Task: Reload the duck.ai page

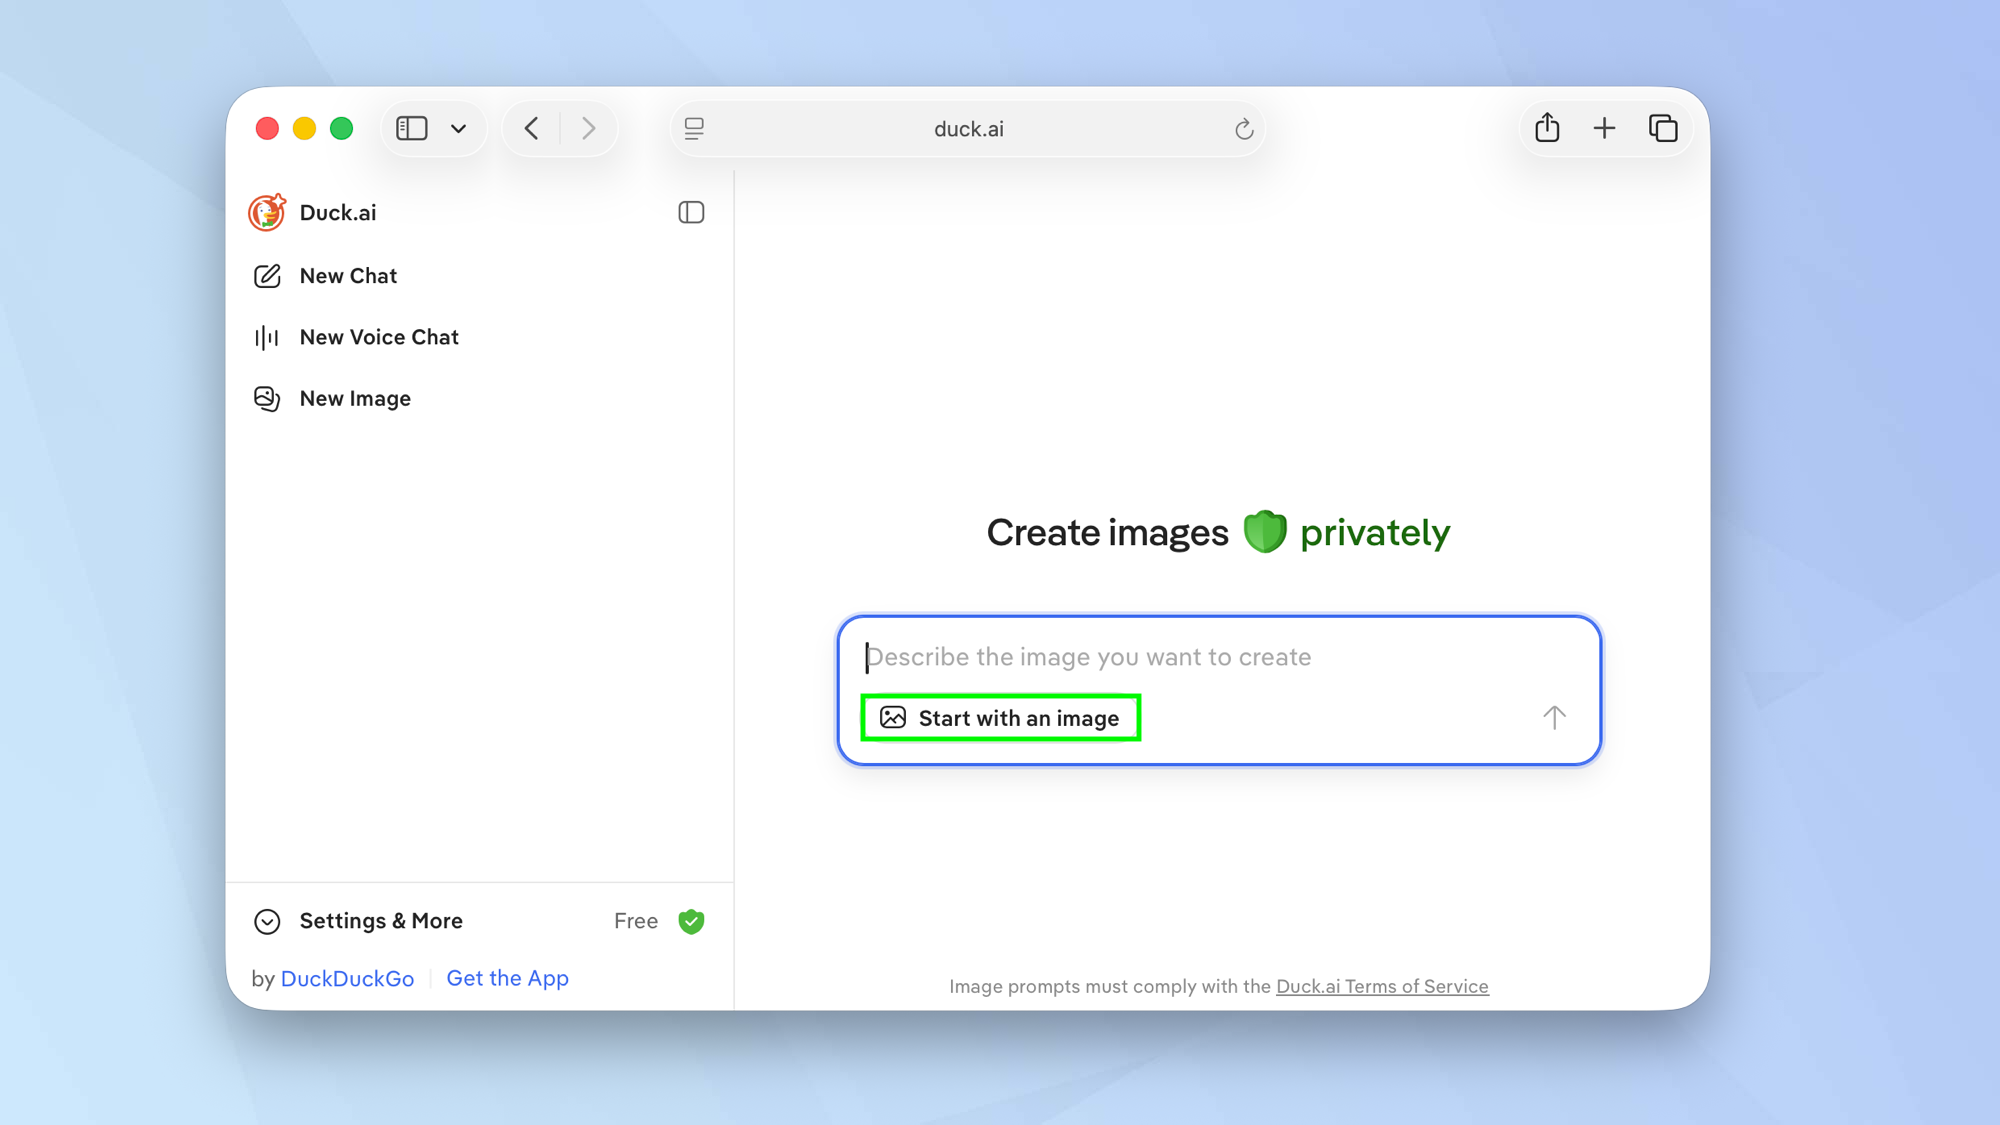Action: [x=1243, y=129]
